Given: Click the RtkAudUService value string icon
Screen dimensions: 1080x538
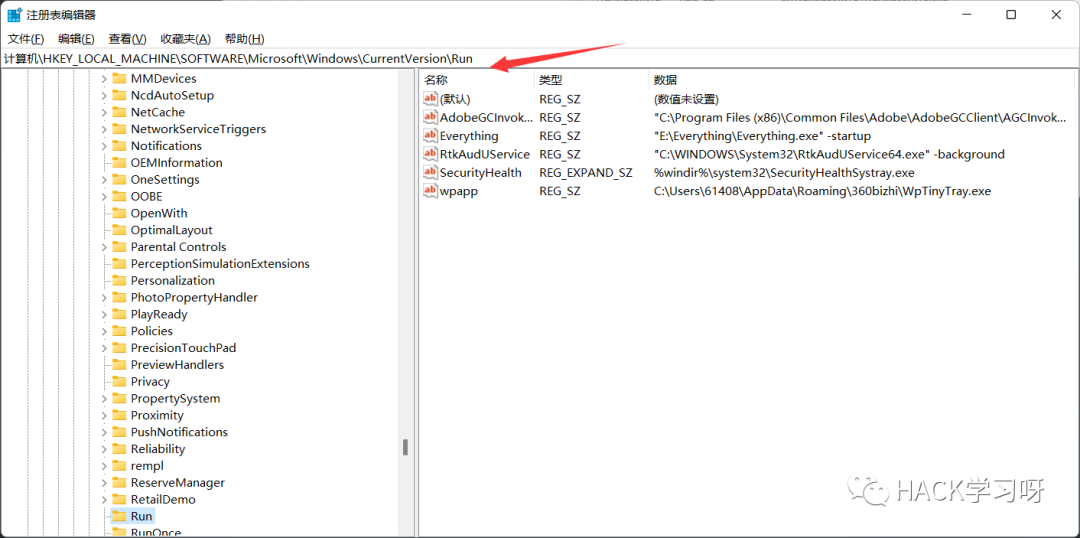Looking at the screenshot, I should 430,154.
